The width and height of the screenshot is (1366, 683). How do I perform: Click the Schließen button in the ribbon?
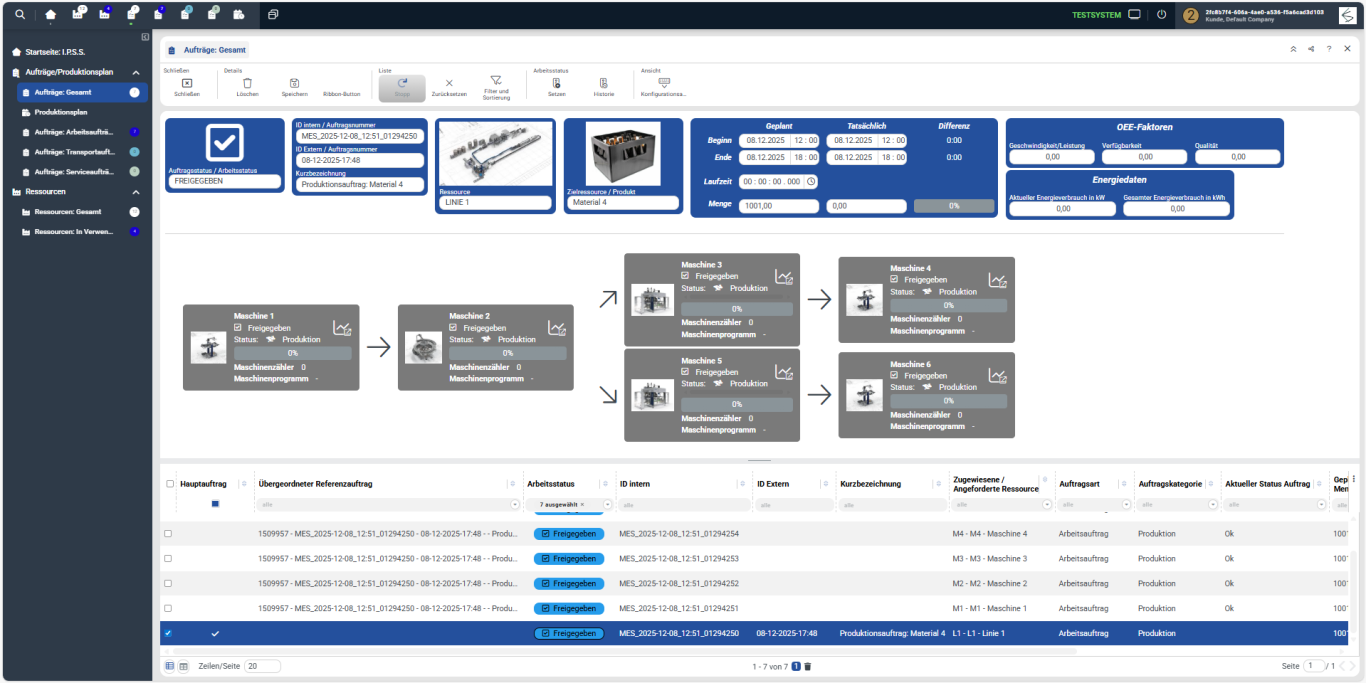click(187, 84)
